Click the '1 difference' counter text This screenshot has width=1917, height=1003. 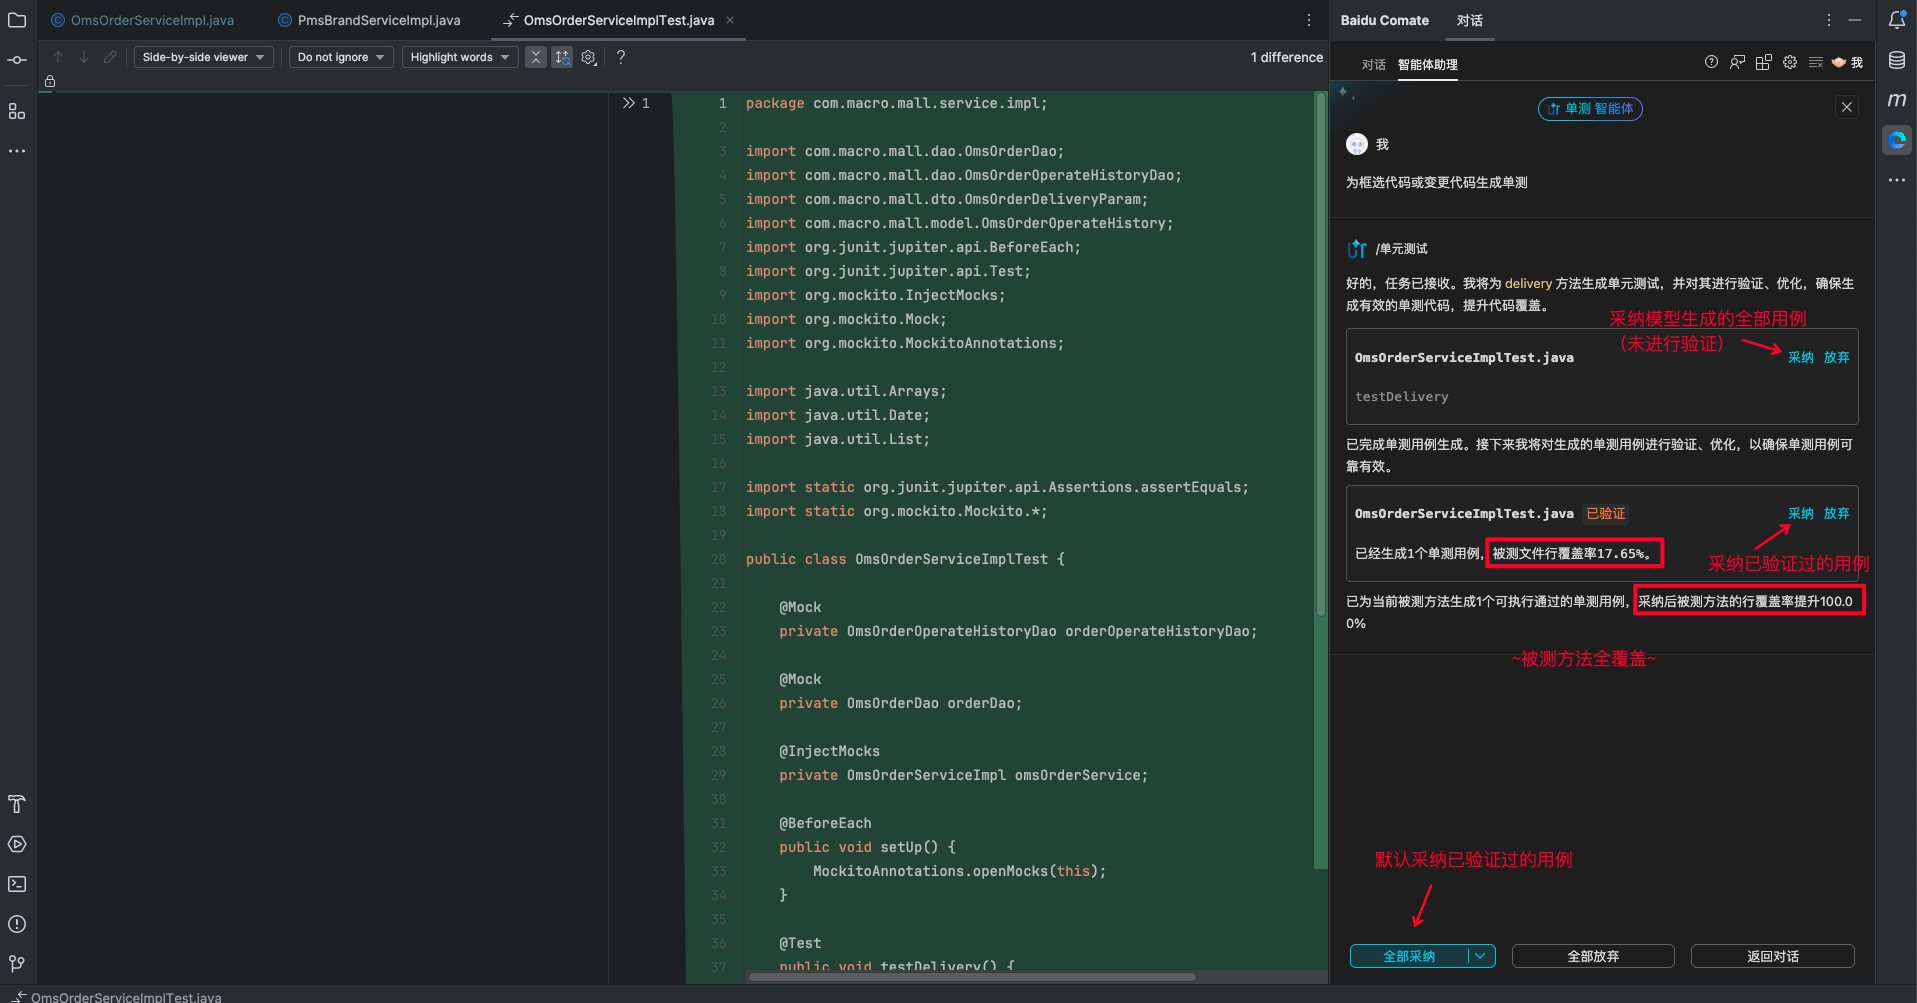pos(1286,57)
